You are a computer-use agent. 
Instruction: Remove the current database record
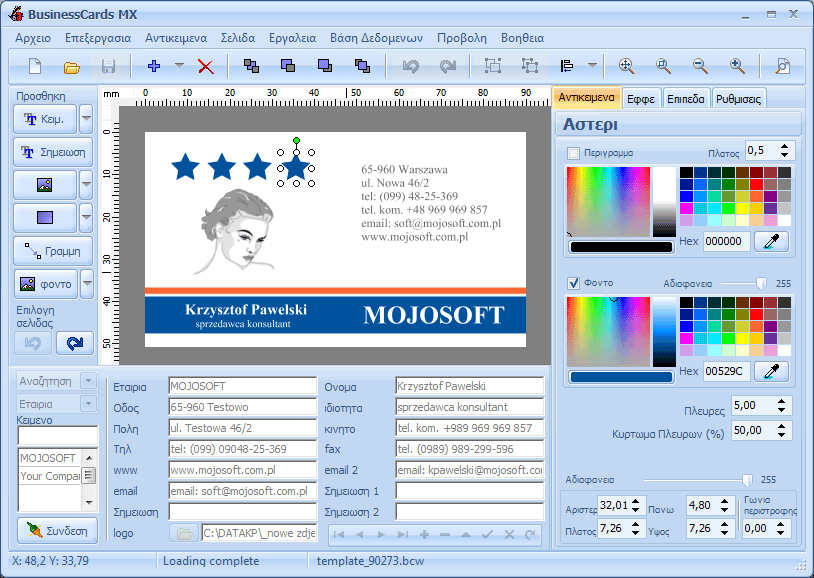(445, 534)
